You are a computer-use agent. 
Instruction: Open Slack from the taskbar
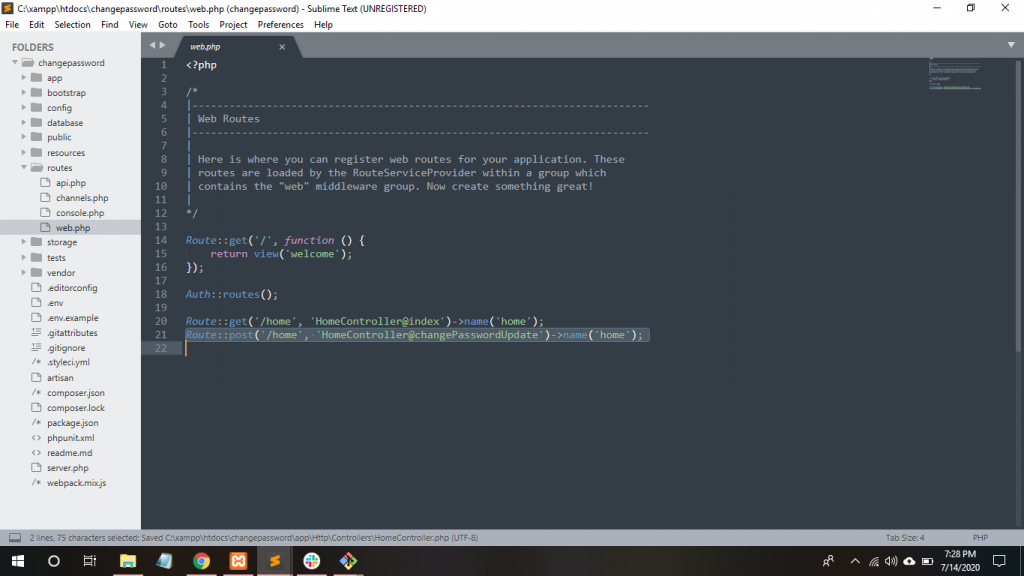click(311, 561)
